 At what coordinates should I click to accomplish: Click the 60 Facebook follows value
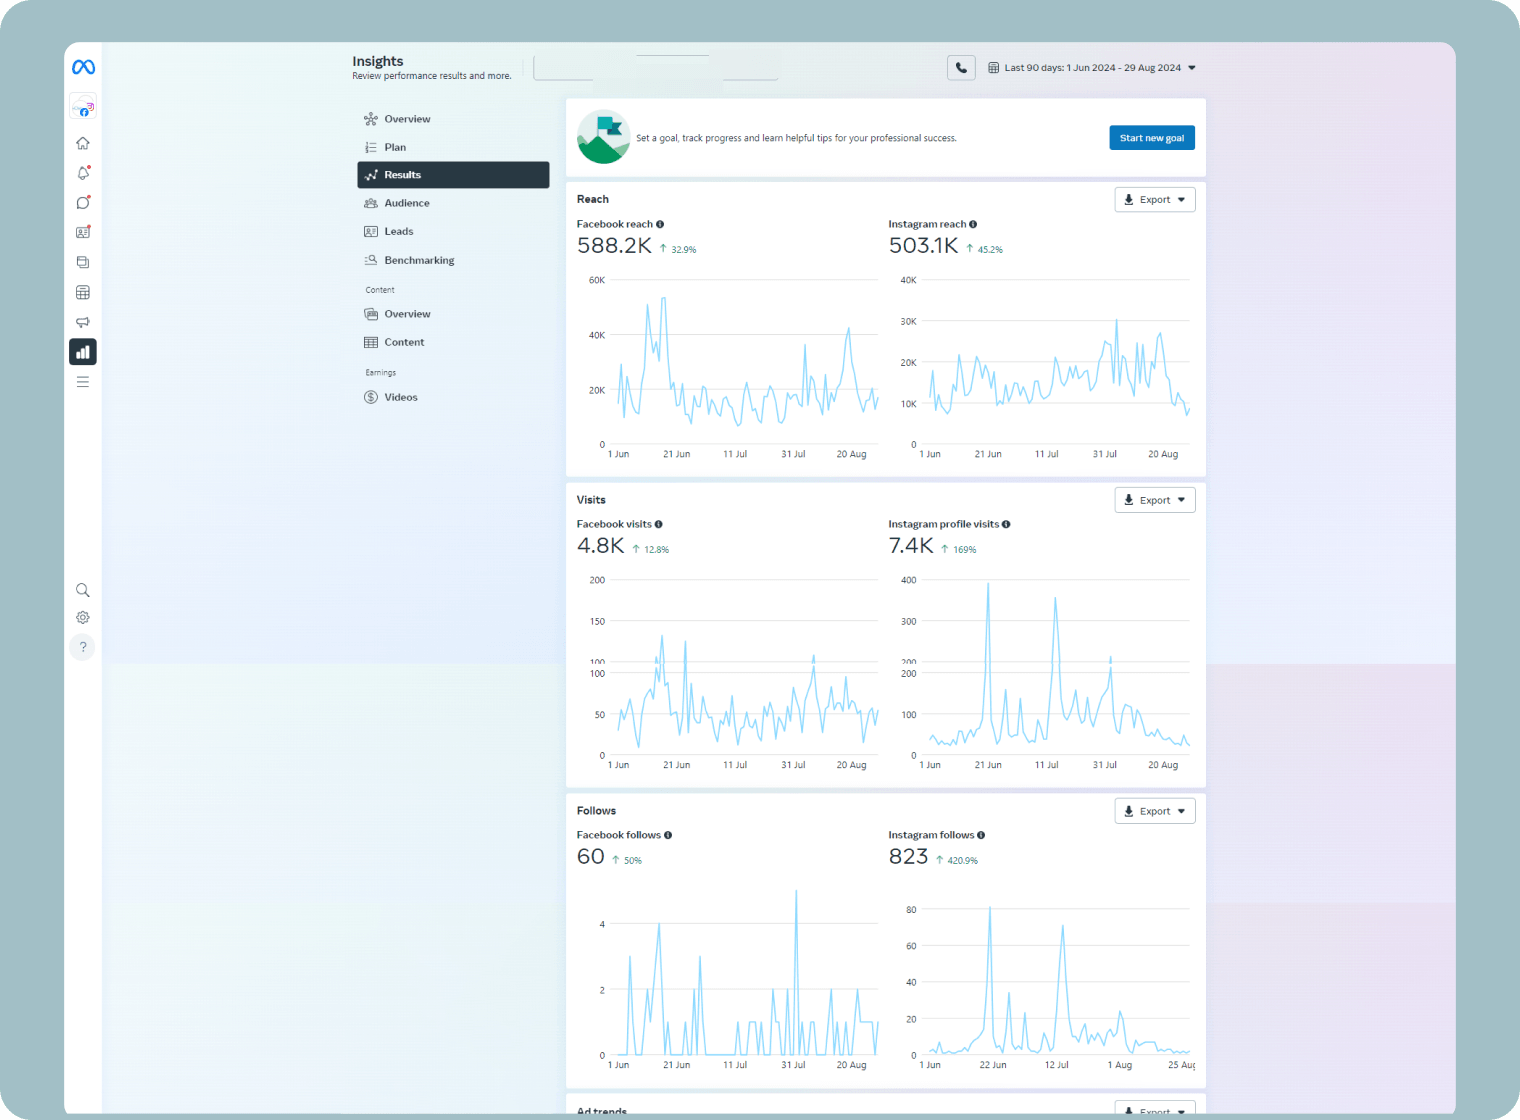(x=590, y=857)
